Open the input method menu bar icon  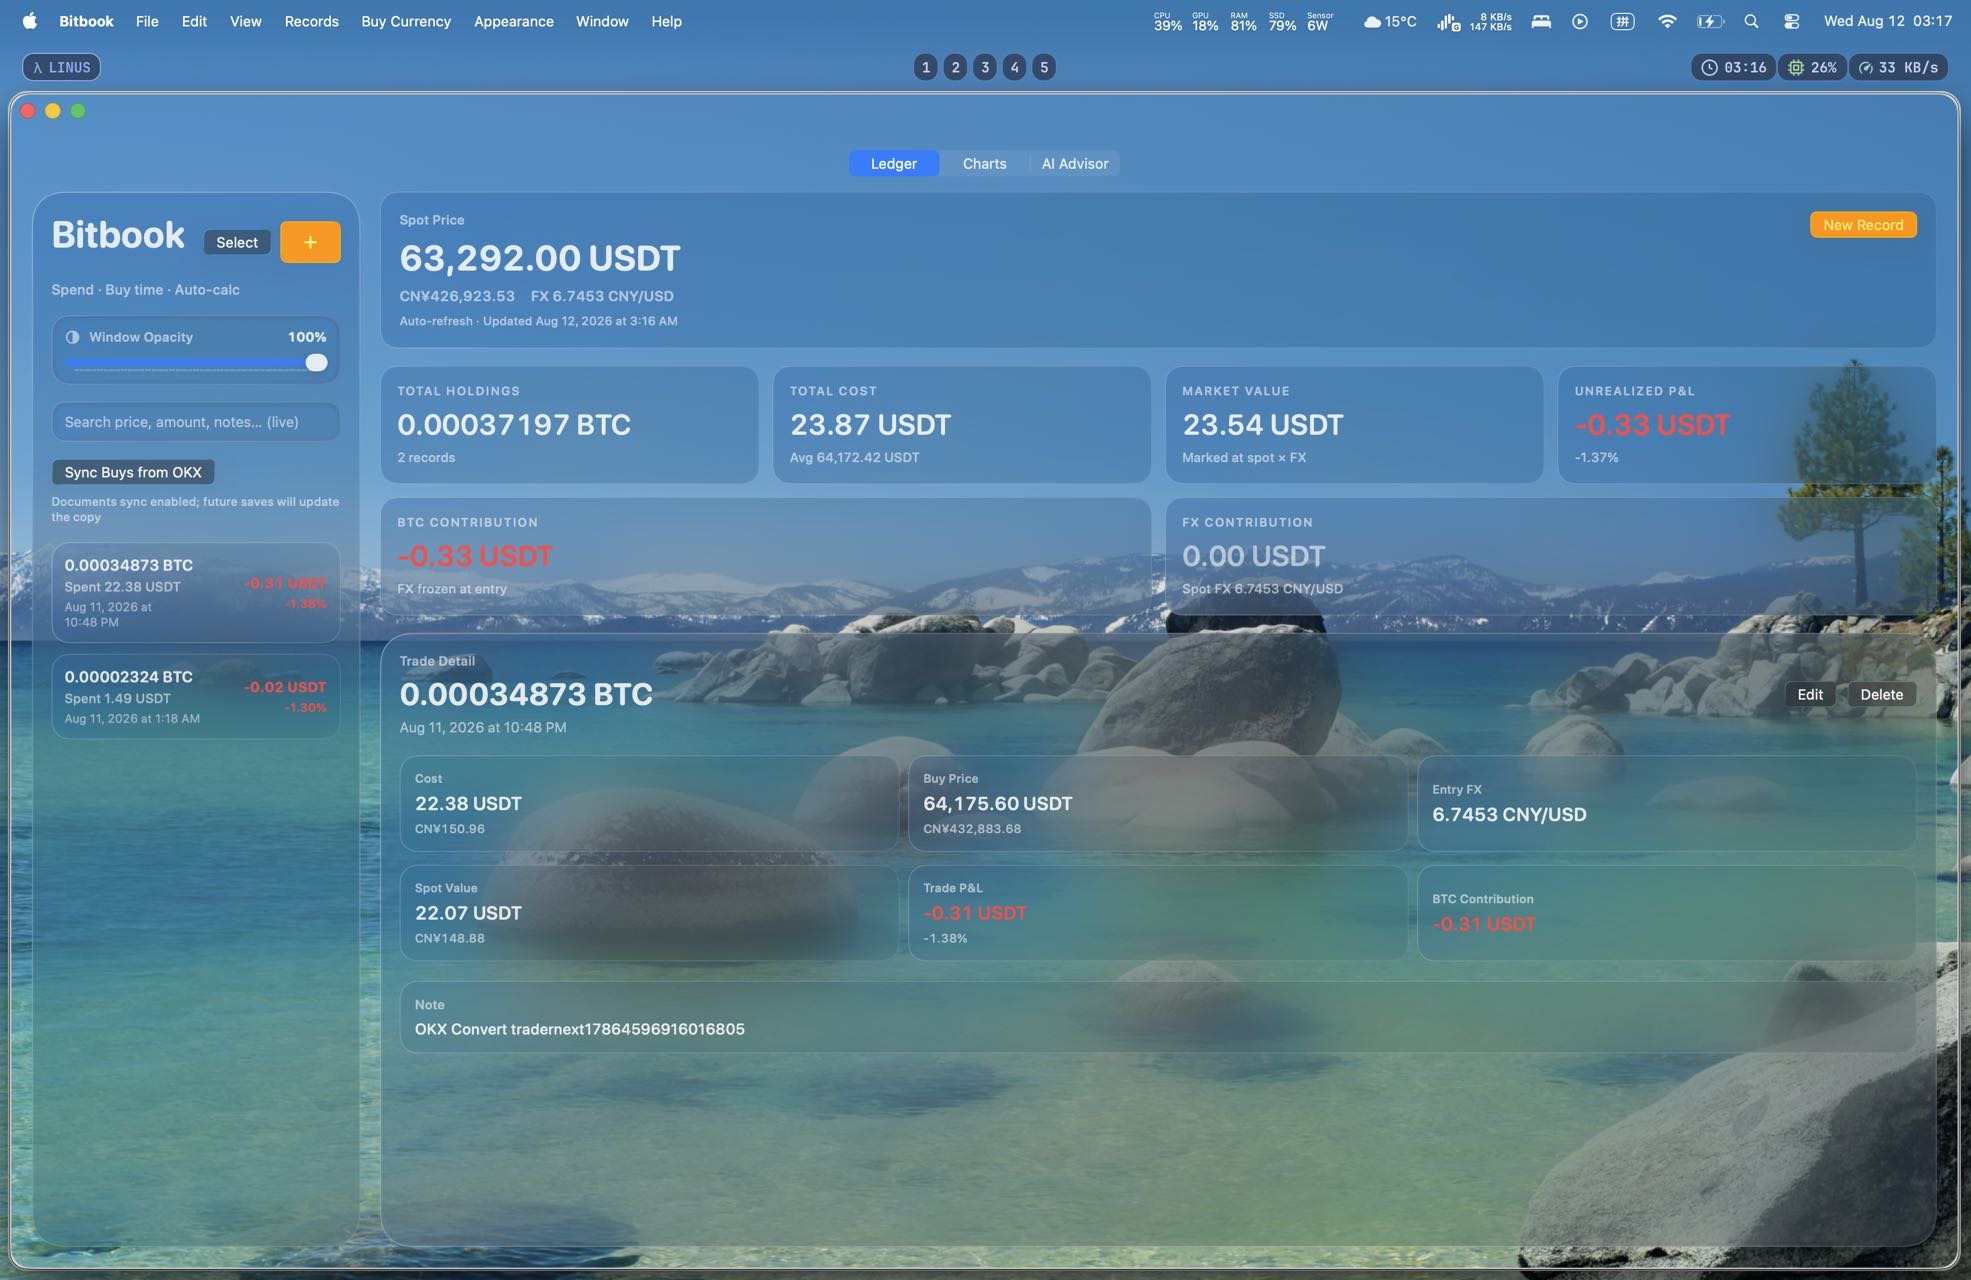click(x=1622, y=21)
